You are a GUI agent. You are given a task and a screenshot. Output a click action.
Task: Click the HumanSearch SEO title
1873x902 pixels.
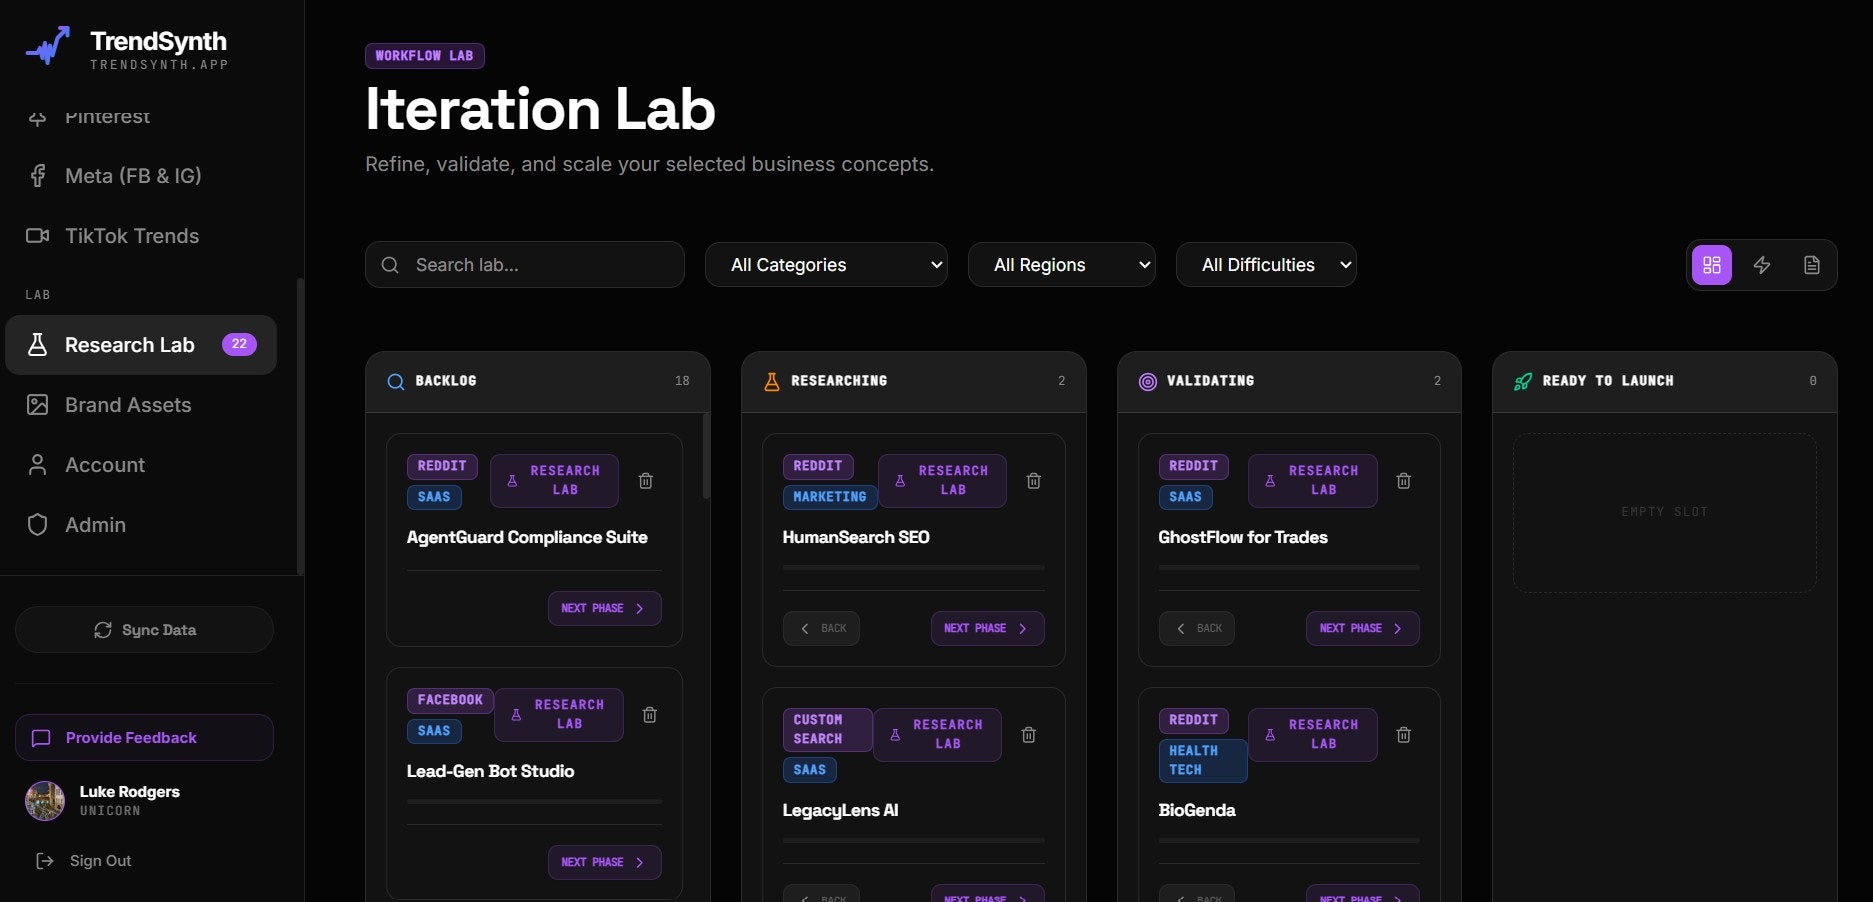(x=856, y=538)
